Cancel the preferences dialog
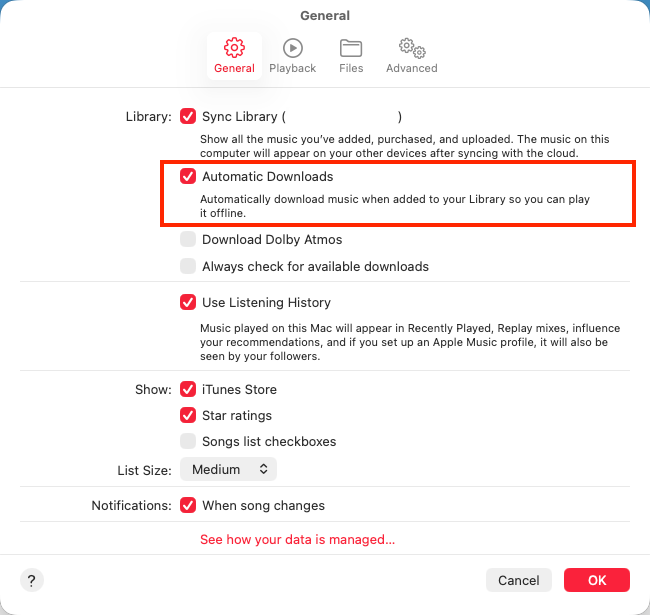 pos(519,580)
